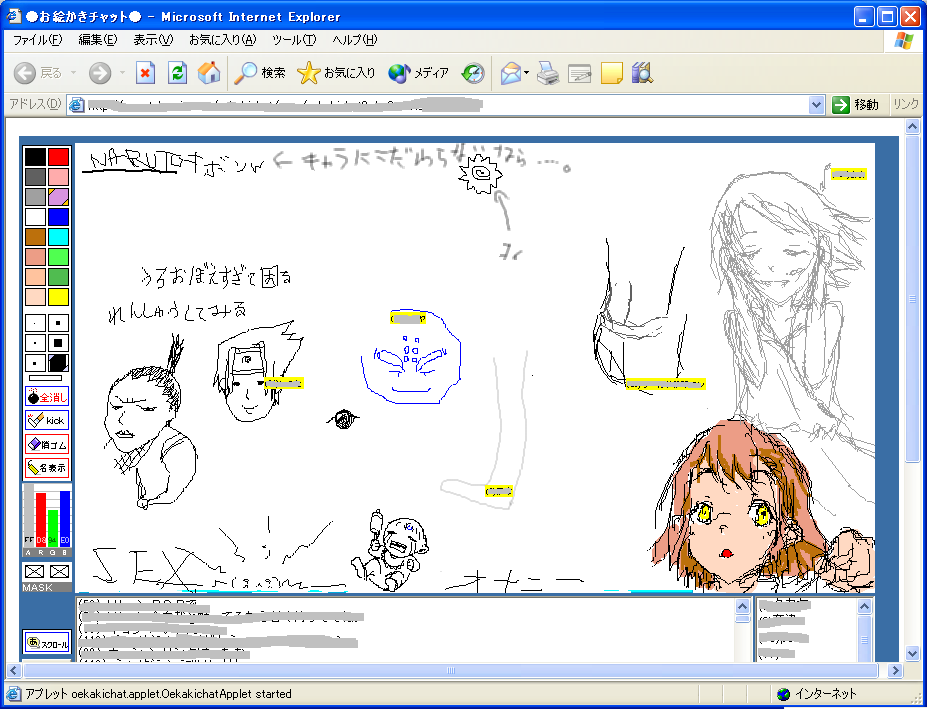Click the Print printer icon
The height and width of the screenshot is (709, 927).
[x=548, y=73]
